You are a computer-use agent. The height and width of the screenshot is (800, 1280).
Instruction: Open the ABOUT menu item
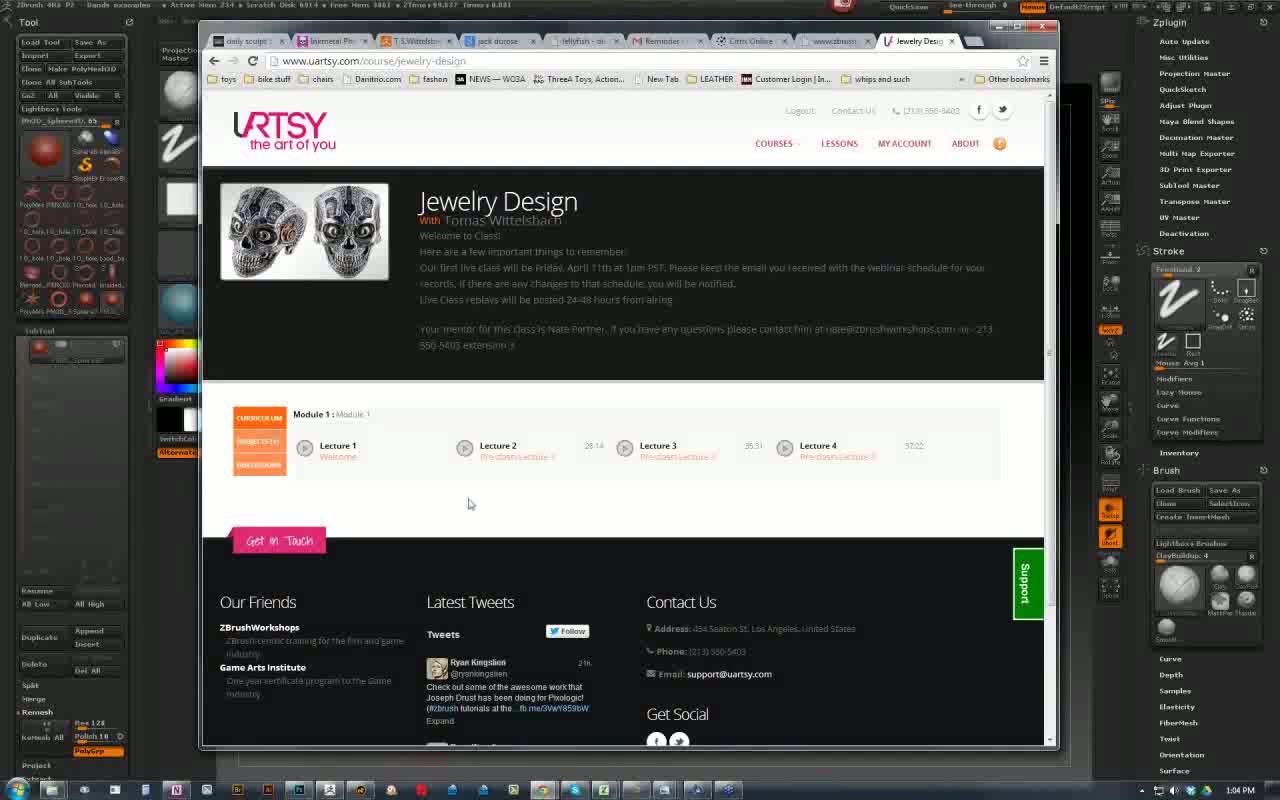pos(965,144)
